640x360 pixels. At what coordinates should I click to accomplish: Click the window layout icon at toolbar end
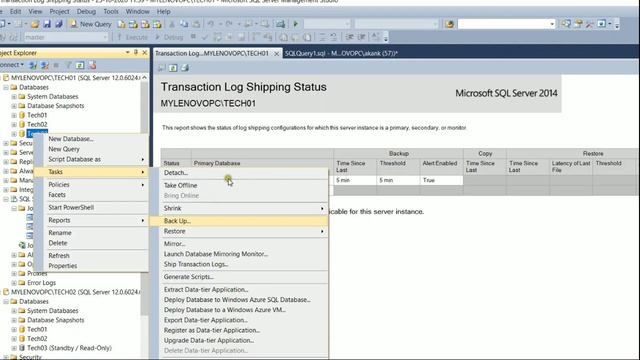click(601, 24)
